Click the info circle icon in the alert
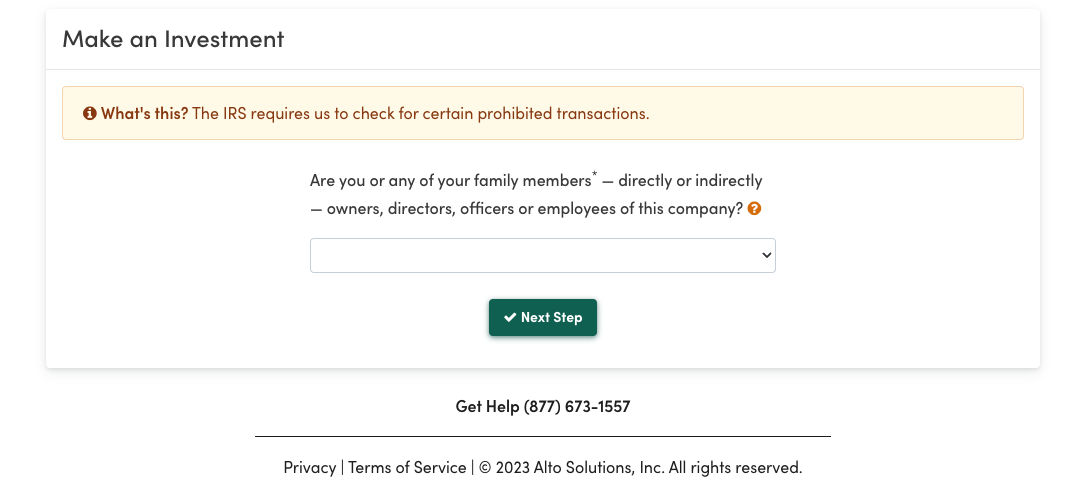 tap(89, 113)
